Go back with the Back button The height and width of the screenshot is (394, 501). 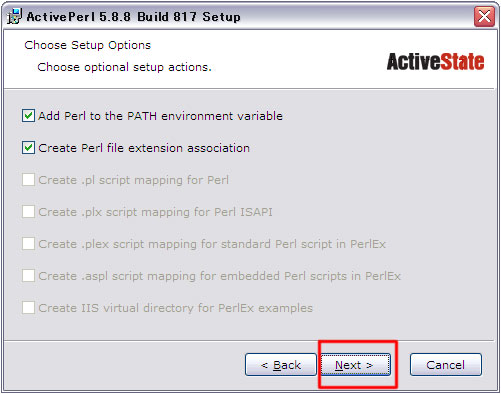[x=281, y=365]
